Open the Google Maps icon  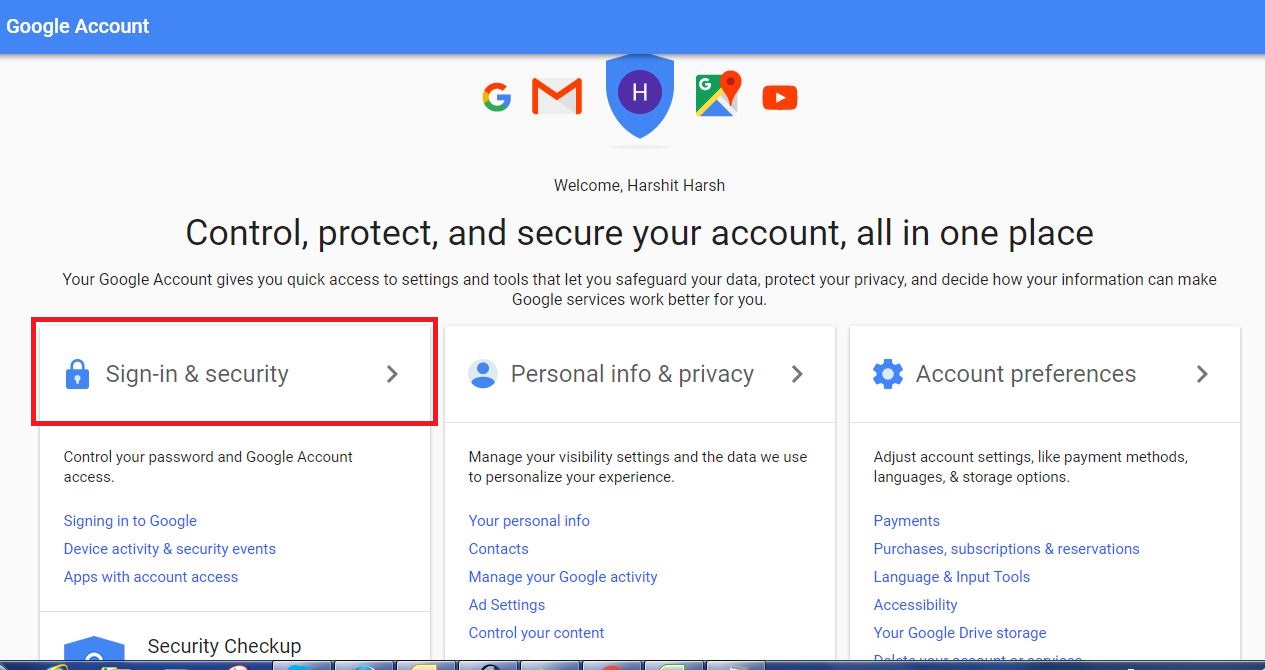coord(718,94)
